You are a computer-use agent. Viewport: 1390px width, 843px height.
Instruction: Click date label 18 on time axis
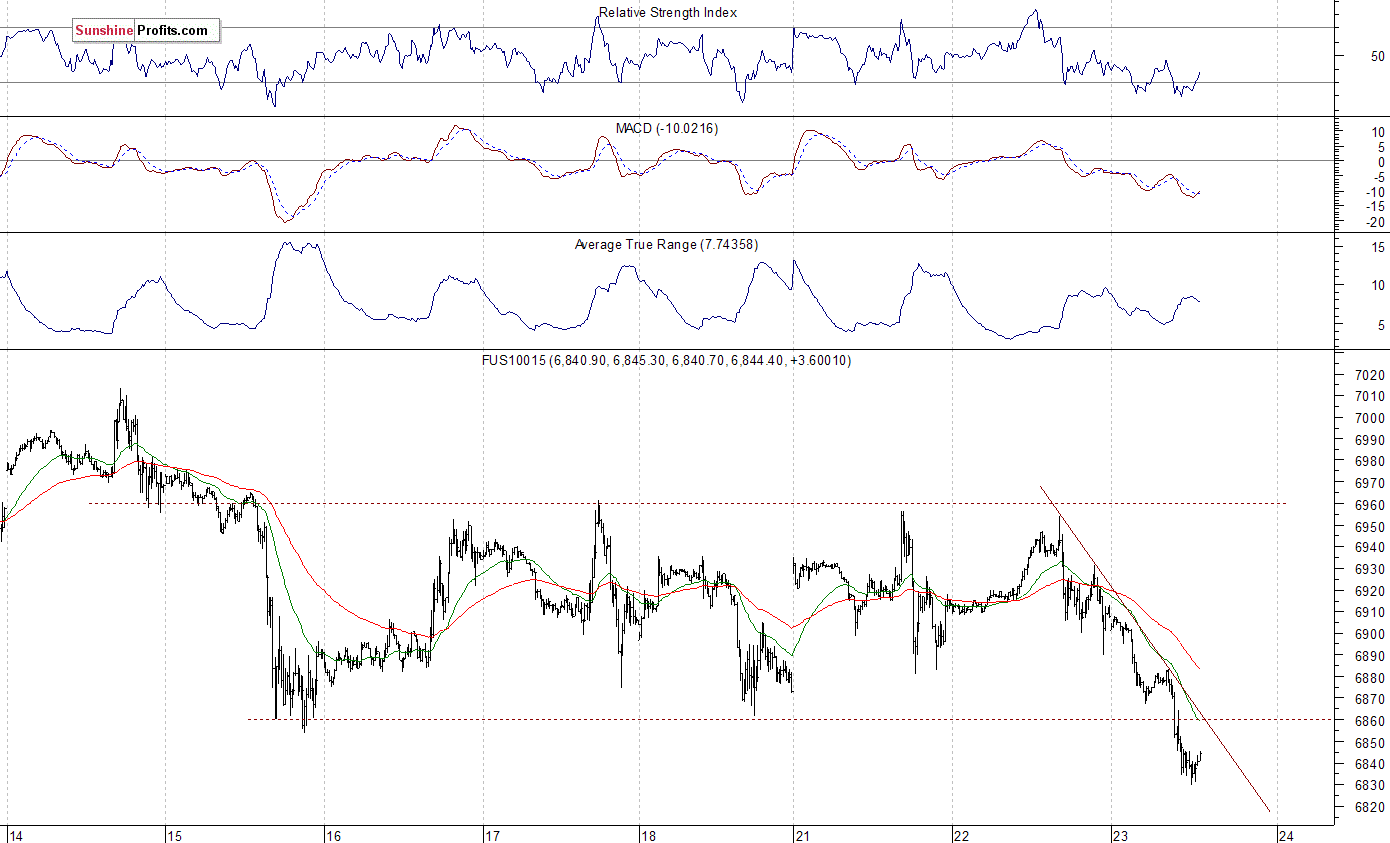pyautogui.click(x=647, y=835)
